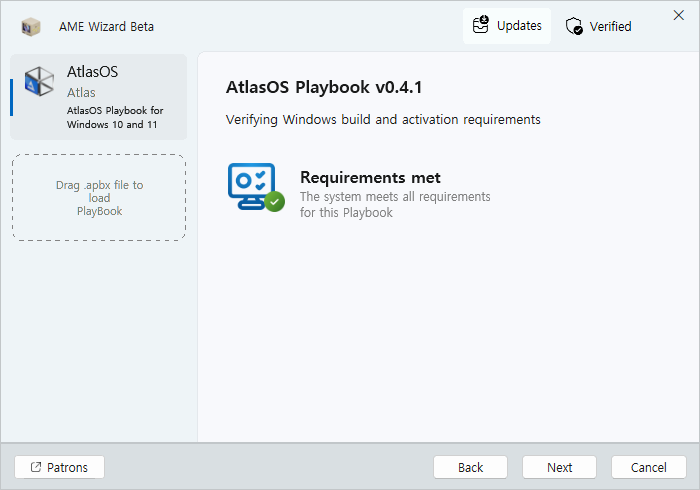Click the Requirements met heading
This screenshot has height=490, width=700.
(370, 178)
